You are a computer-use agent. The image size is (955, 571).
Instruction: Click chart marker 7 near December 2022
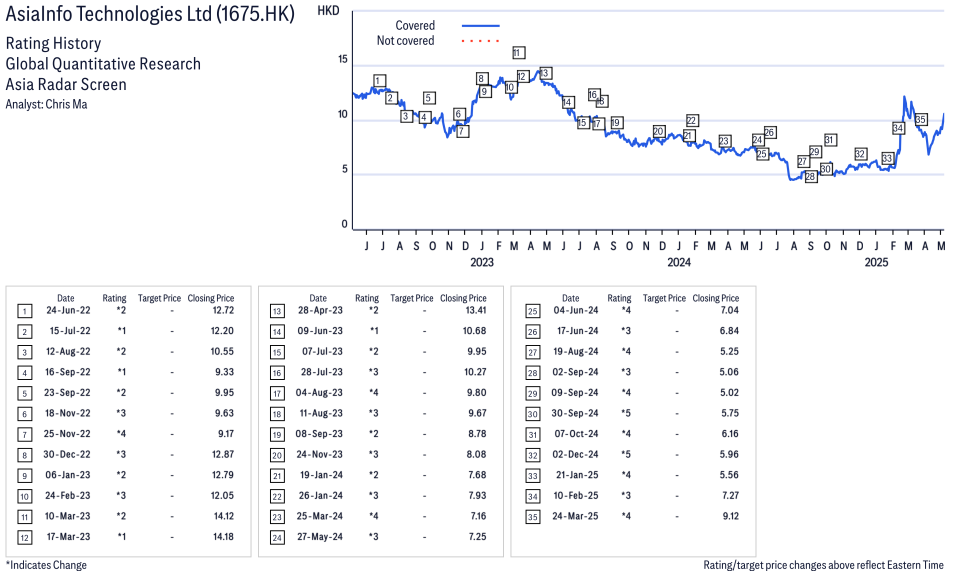(462, 131)
